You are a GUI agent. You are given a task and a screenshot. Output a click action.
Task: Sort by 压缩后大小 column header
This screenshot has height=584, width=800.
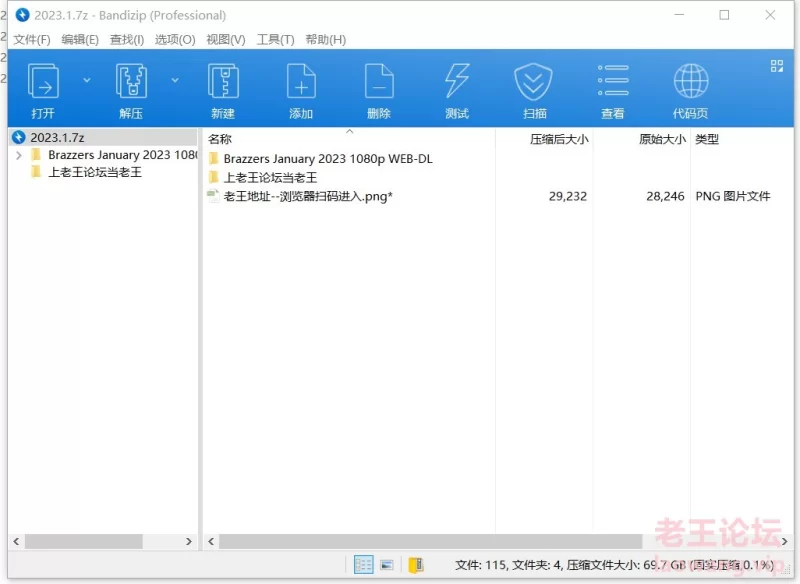pyautogui.click(x=559, y=139)
